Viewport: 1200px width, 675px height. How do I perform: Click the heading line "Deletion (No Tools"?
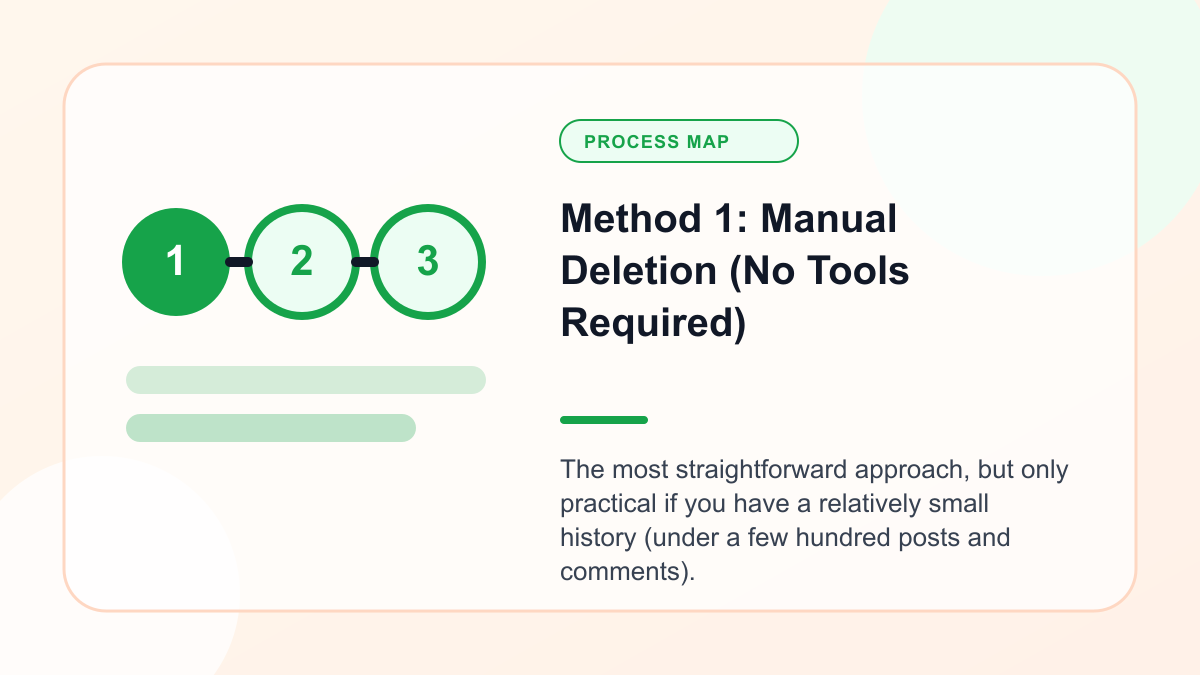pos(735,271)
